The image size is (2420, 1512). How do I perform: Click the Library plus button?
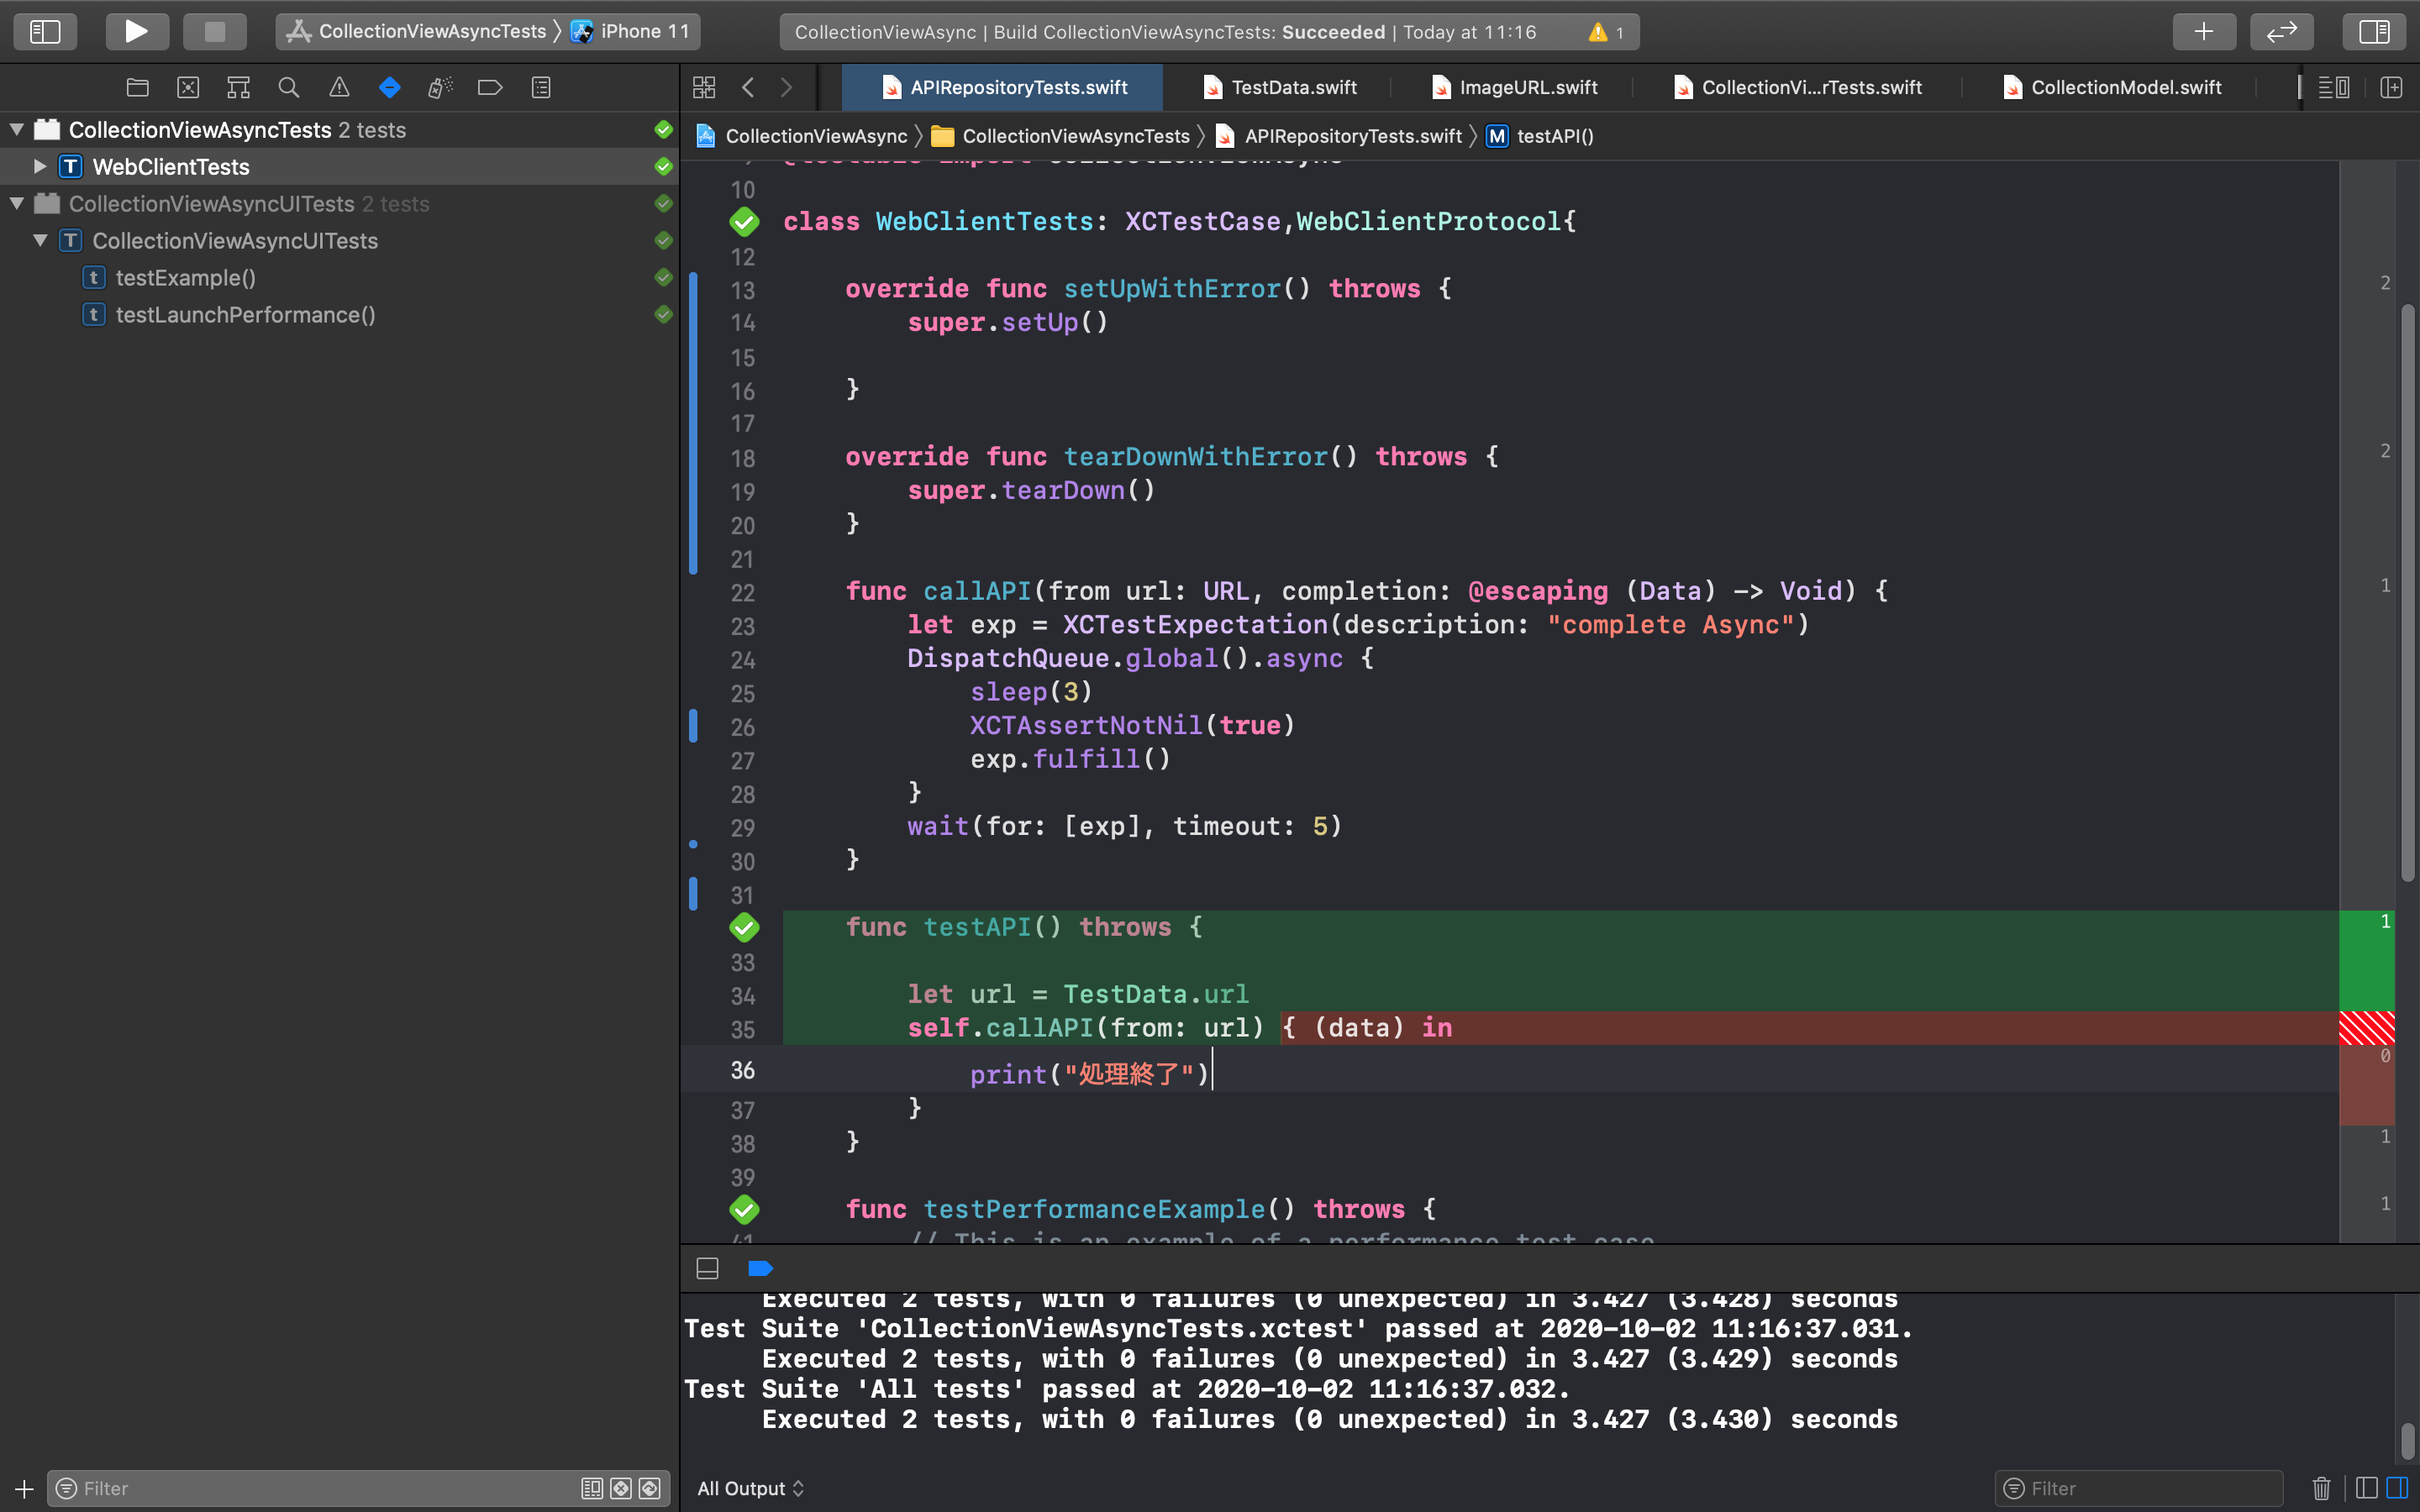point(2203,31)
